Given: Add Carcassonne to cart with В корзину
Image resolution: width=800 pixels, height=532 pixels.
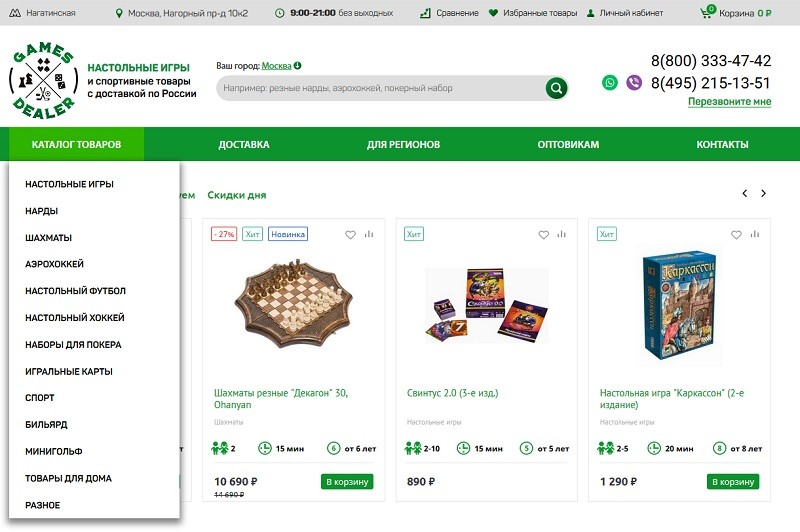Looking at the screenshot, I should [x=733, y=481].
